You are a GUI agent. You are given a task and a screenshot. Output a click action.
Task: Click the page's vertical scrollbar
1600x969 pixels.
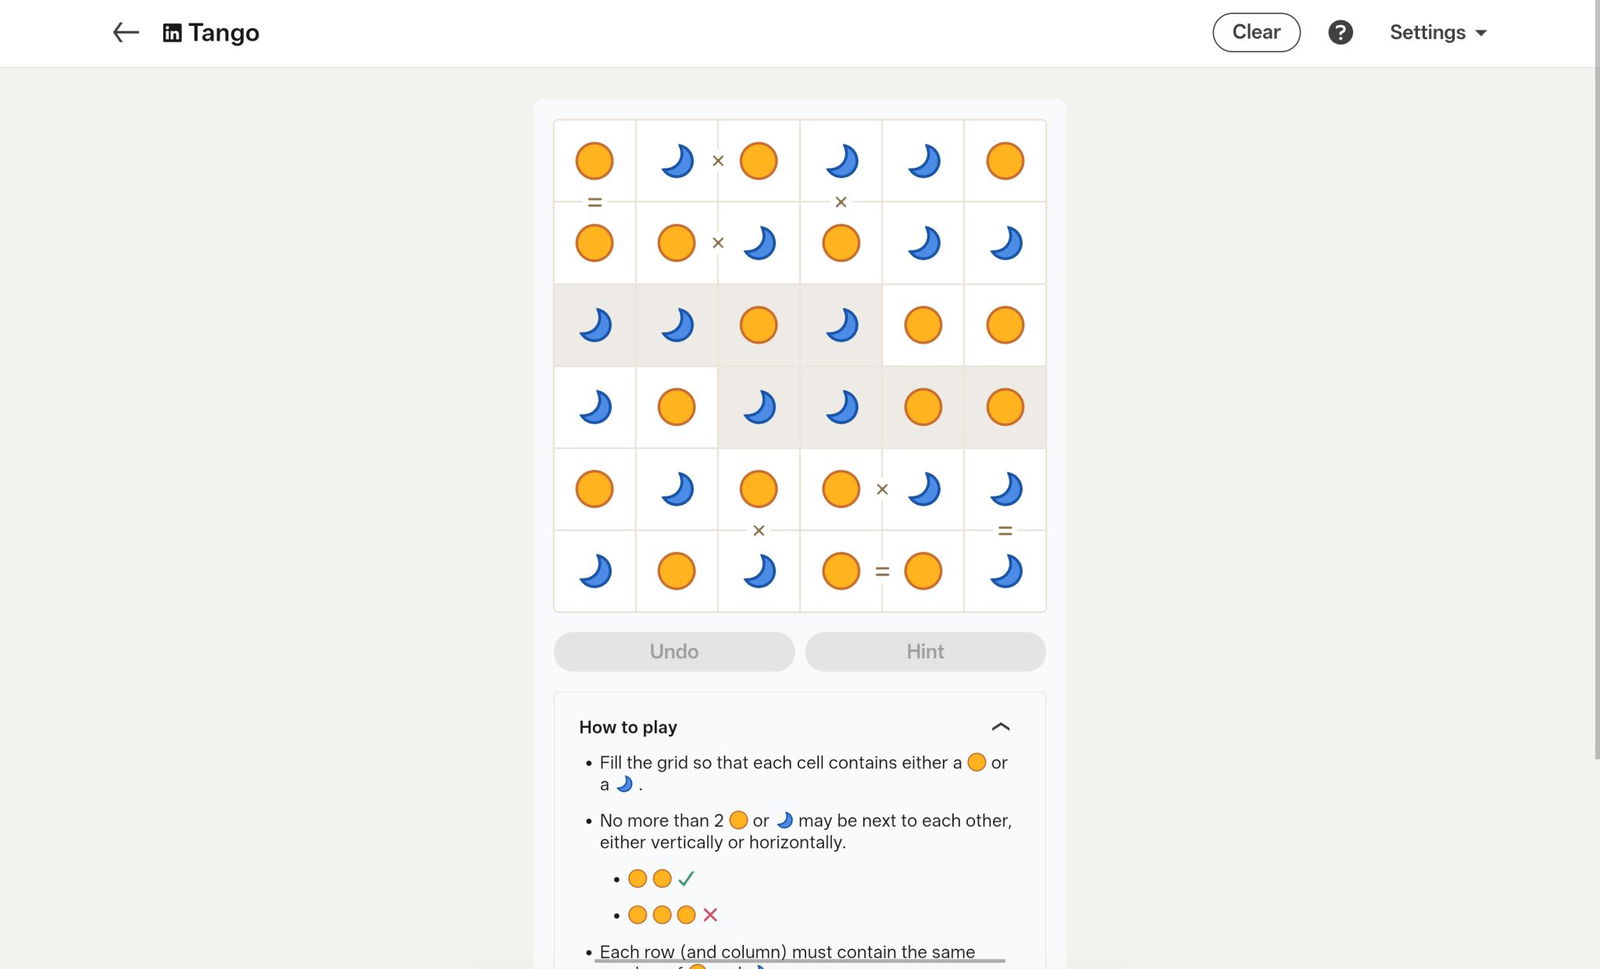click(1596, 400)
